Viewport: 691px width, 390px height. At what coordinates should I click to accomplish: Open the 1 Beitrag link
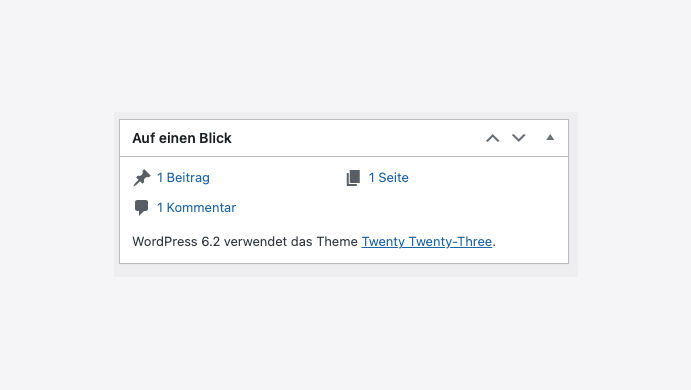click(x=183, y=178)
